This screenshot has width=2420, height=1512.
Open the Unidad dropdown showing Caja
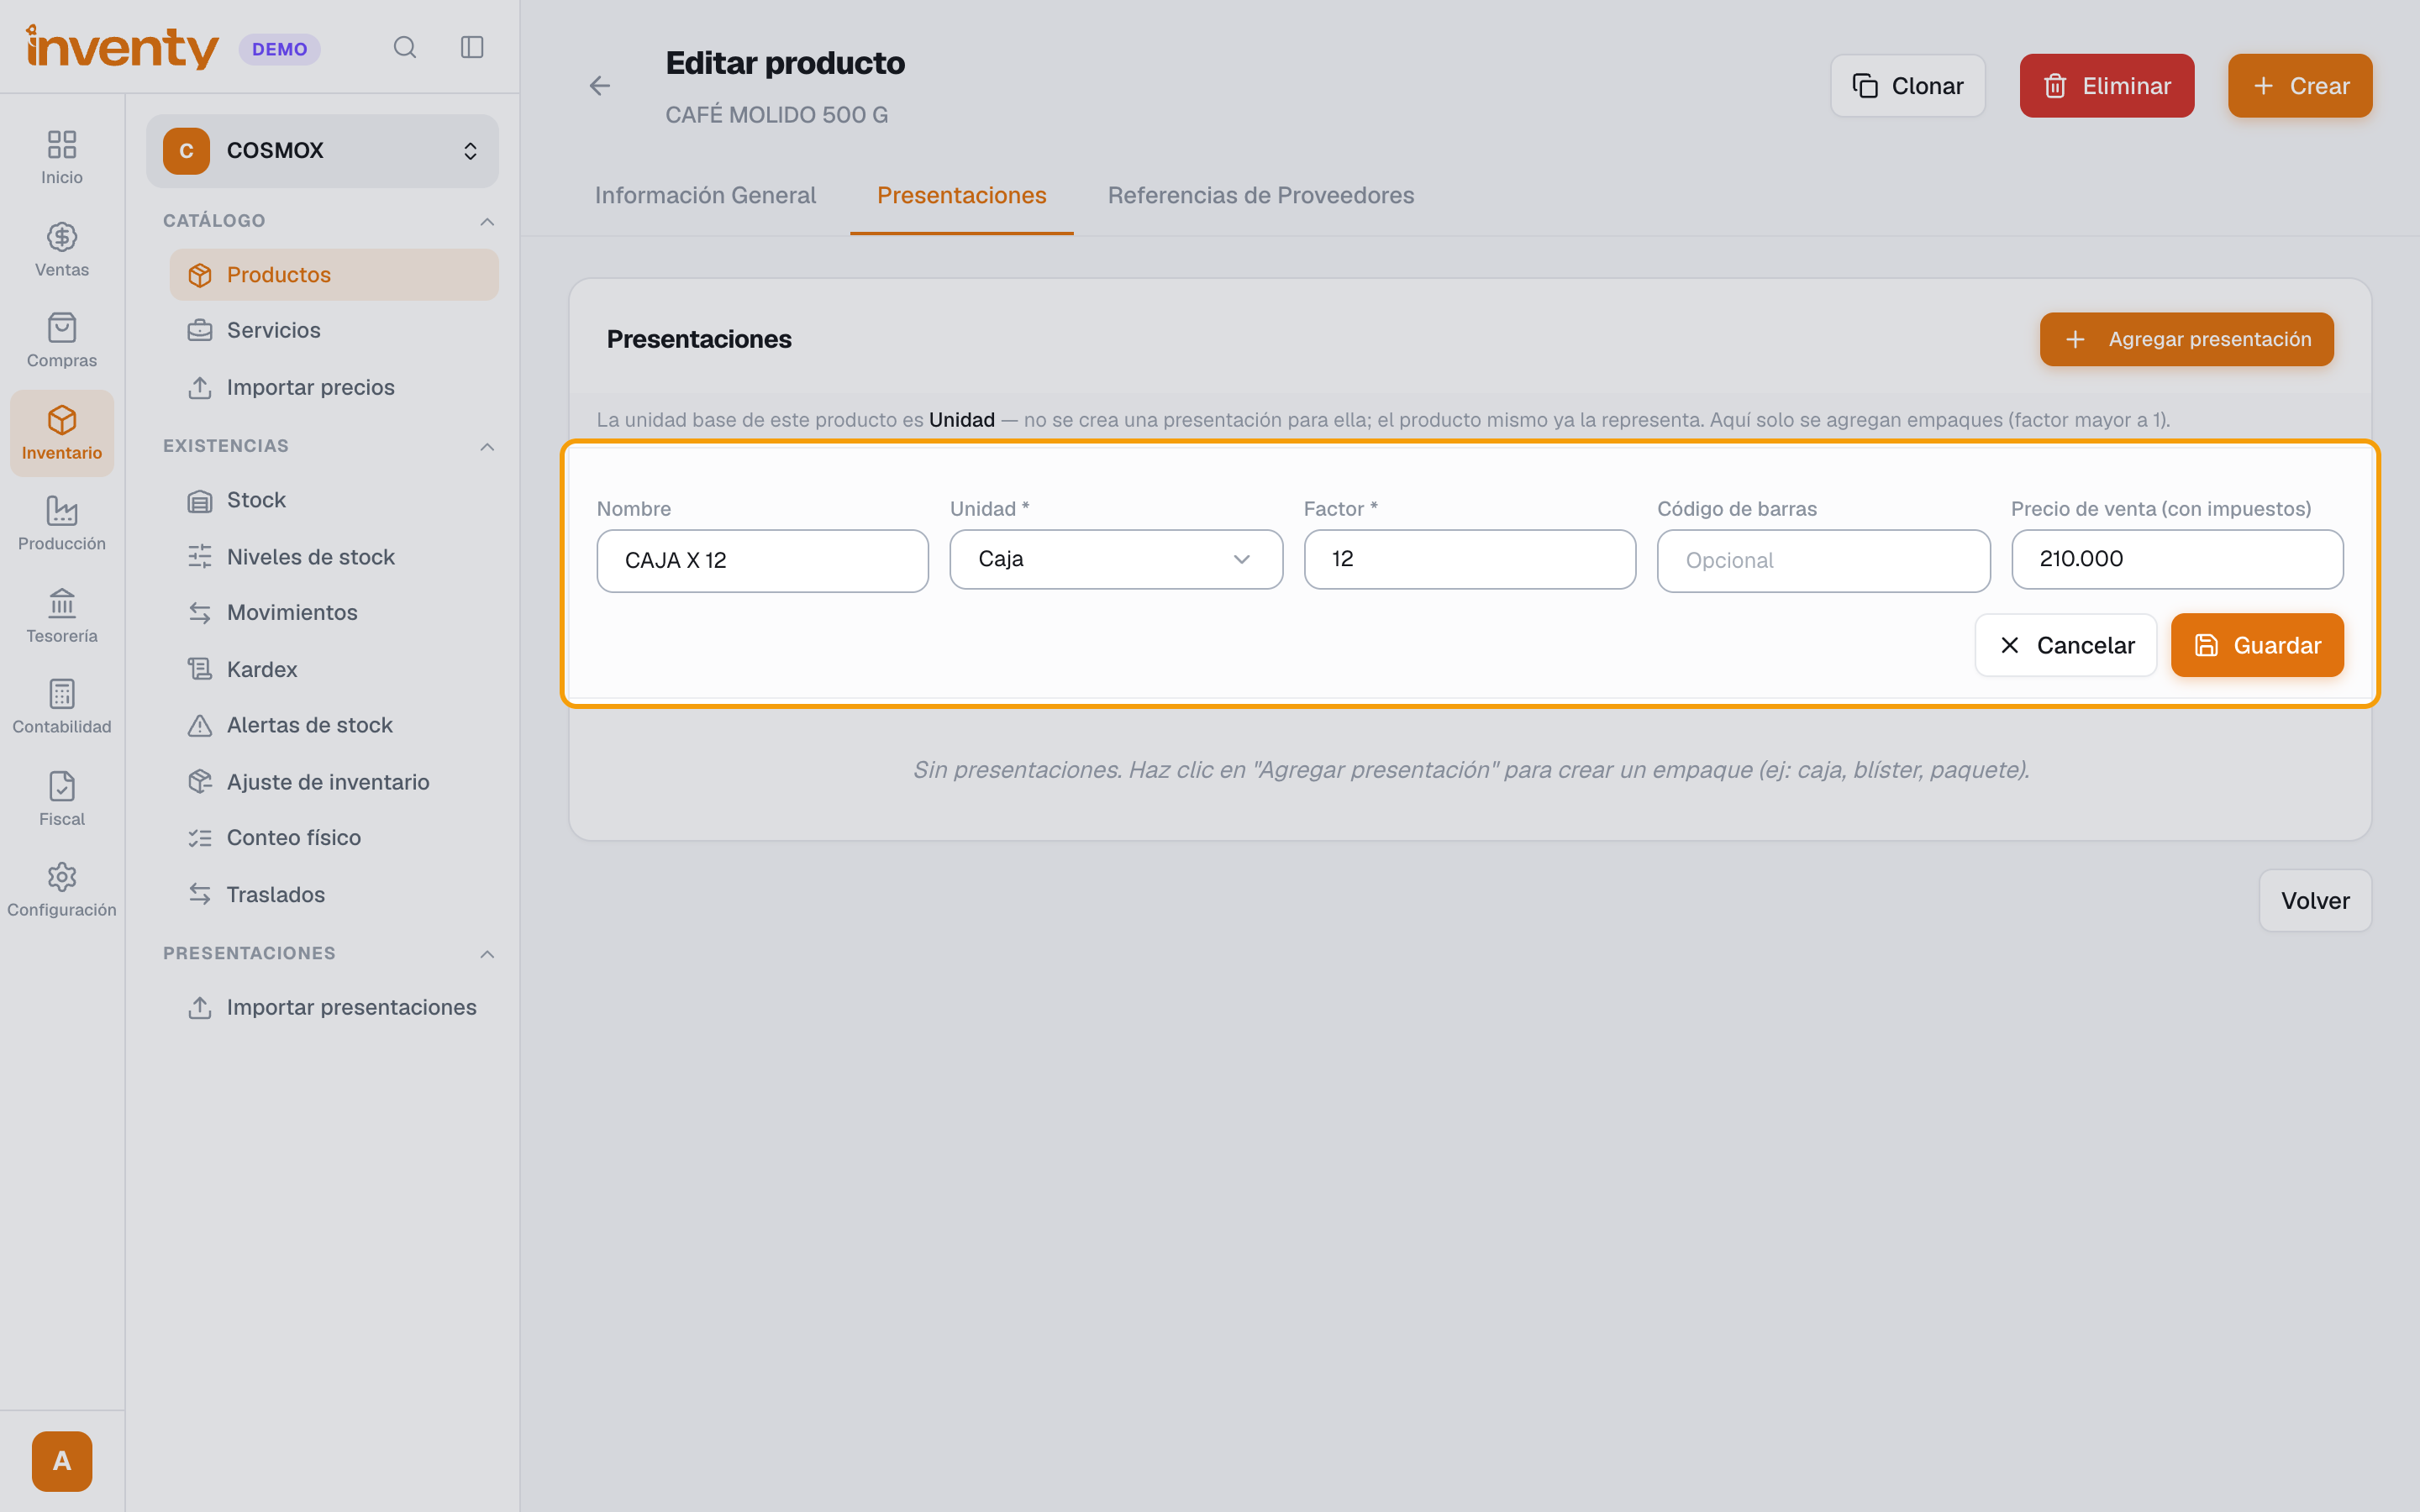pyautogui.click(x=1116, y=559)
